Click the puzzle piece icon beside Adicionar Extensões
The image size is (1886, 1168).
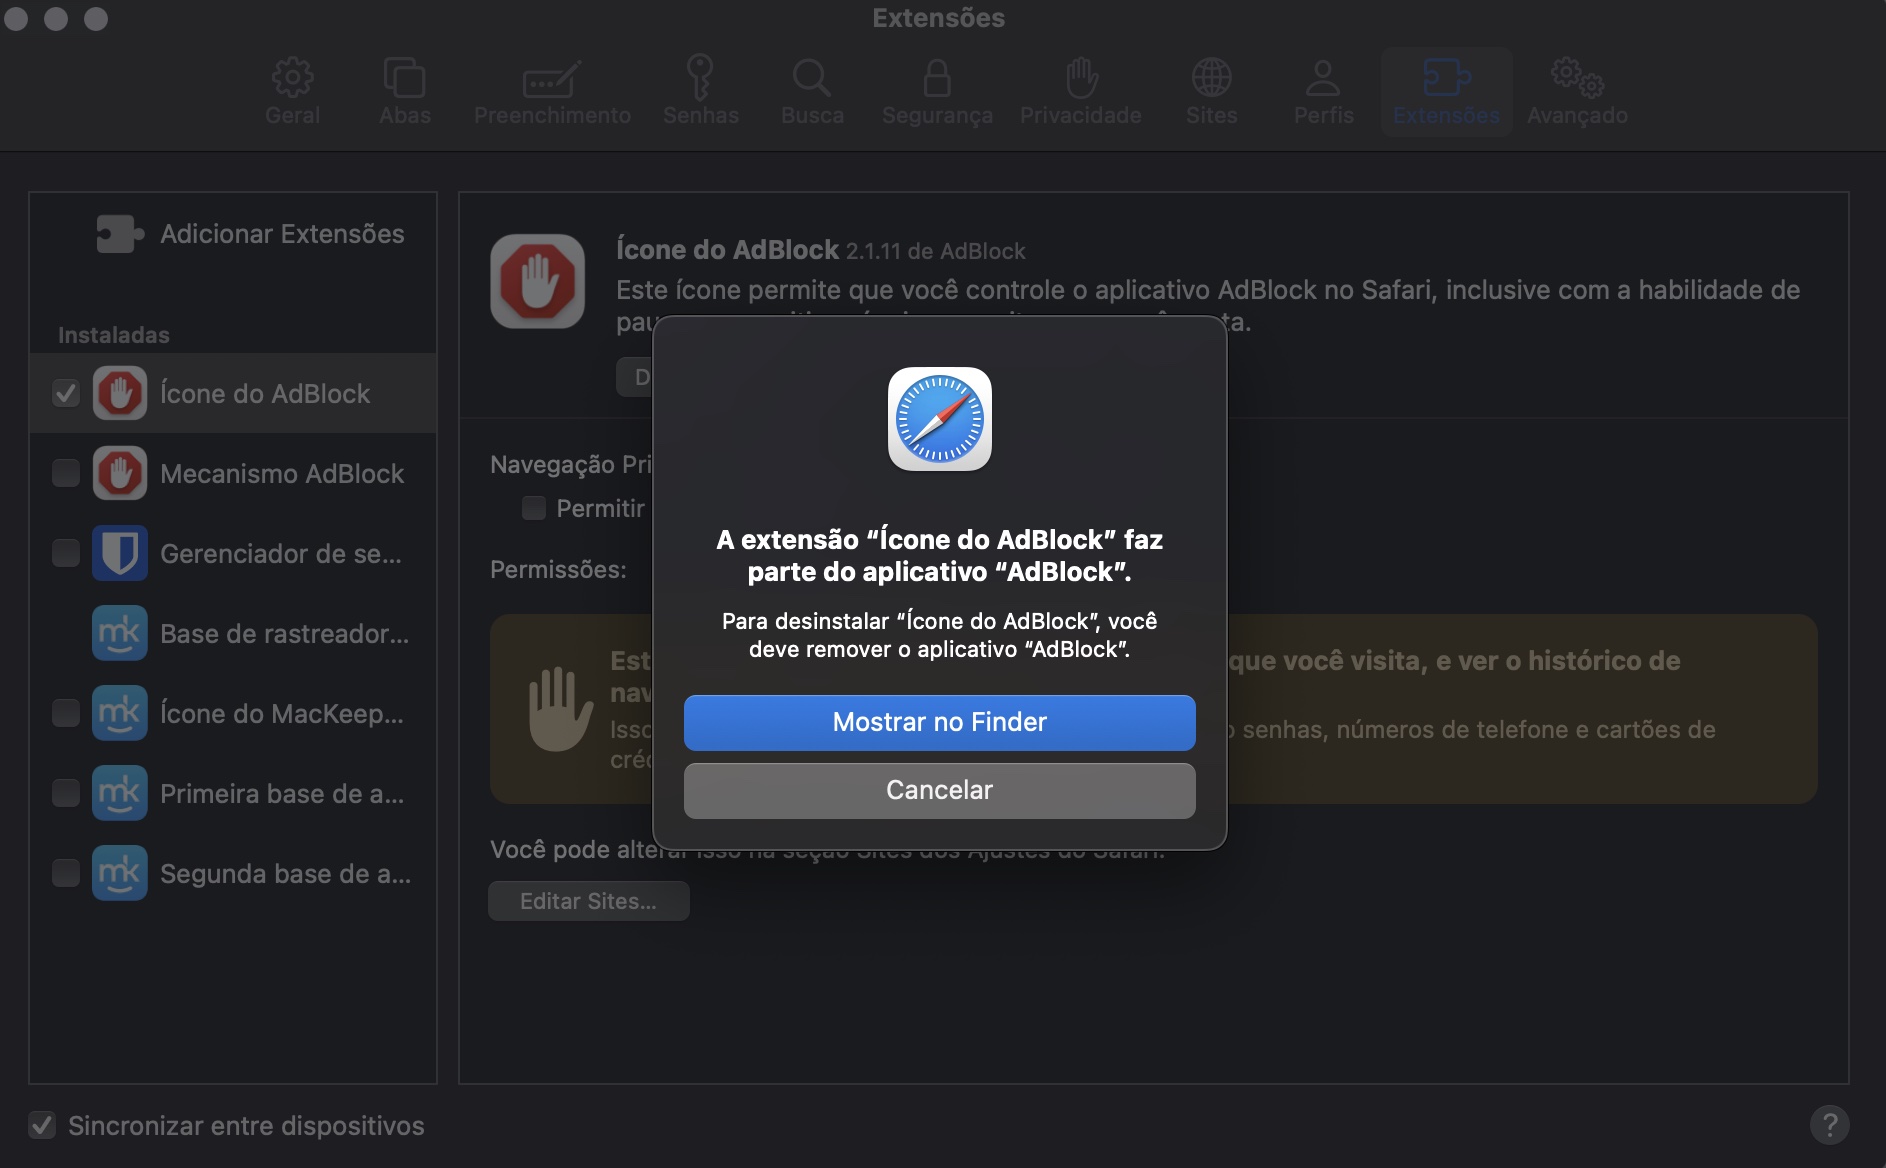pyautogui.click(x=119, y=233)
